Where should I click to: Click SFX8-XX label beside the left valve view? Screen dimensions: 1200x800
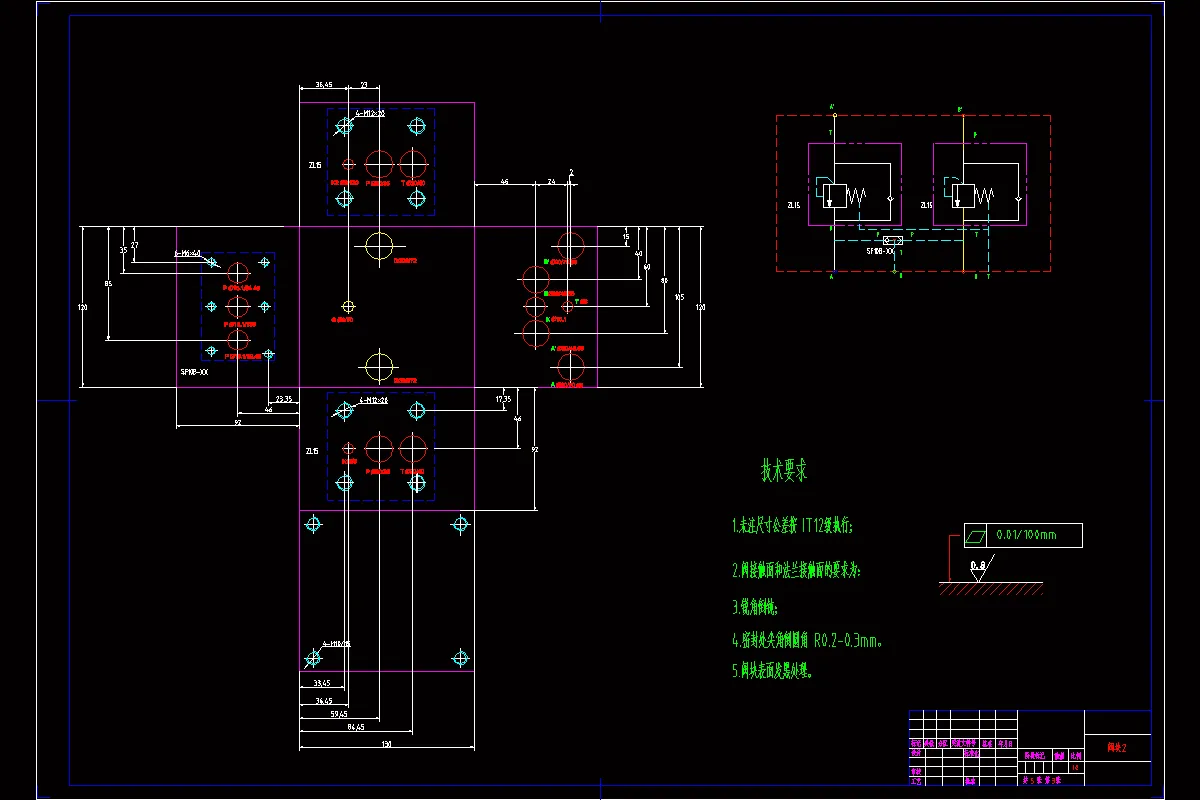[194, 372]
